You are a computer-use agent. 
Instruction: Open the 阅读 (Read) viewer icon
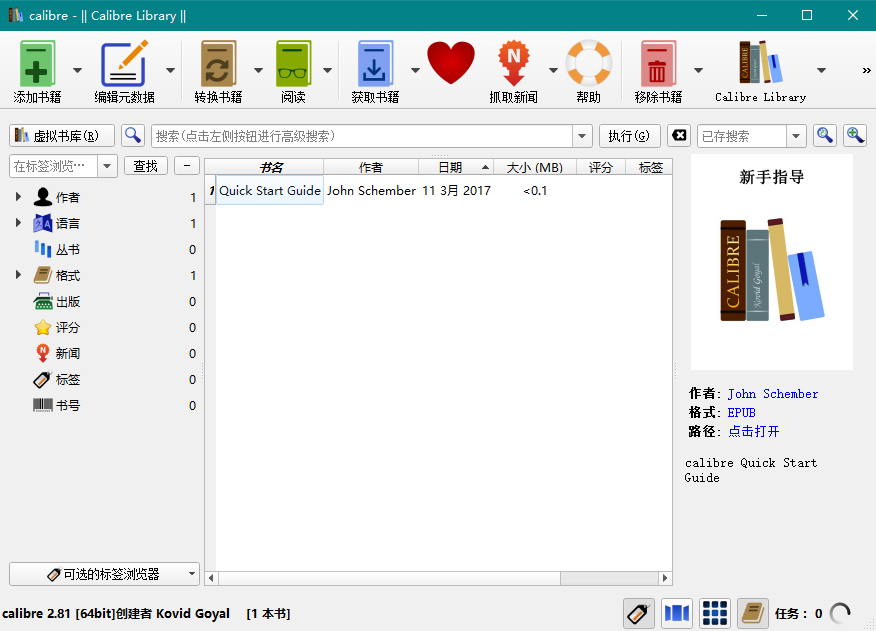[293, 63]
